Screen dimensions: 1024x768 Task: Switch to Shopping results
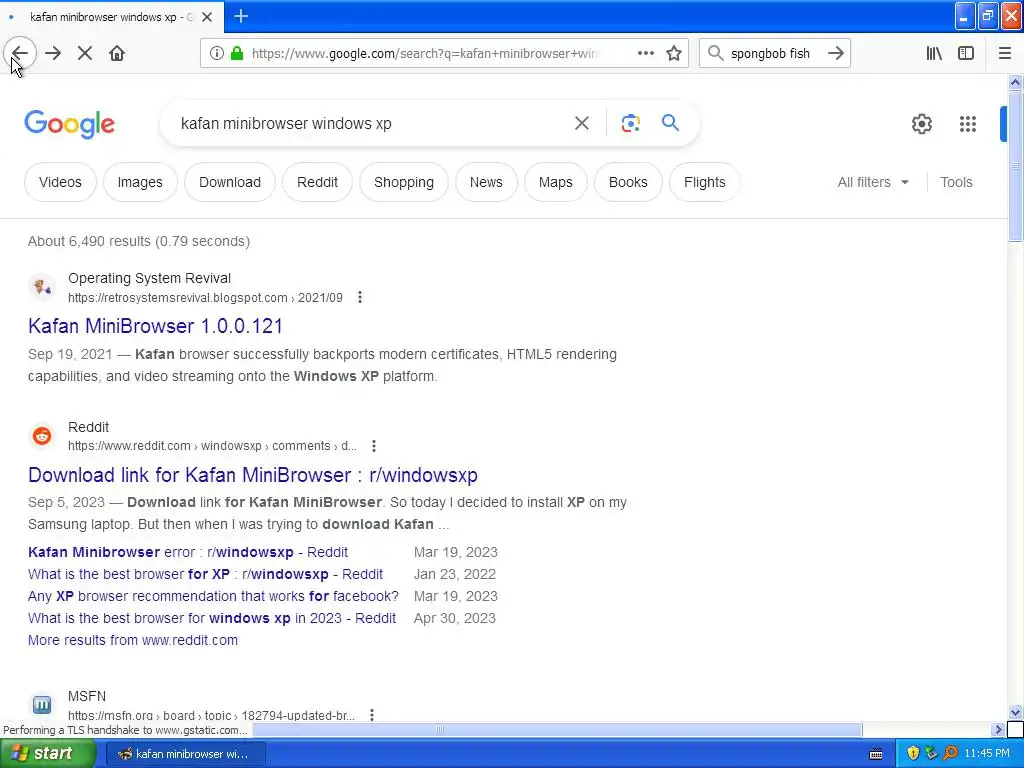click(404, 182)
